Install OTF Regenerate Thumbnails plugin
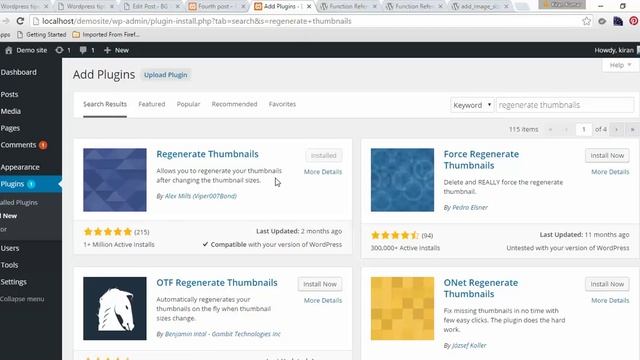 click(x=320, y=284)
